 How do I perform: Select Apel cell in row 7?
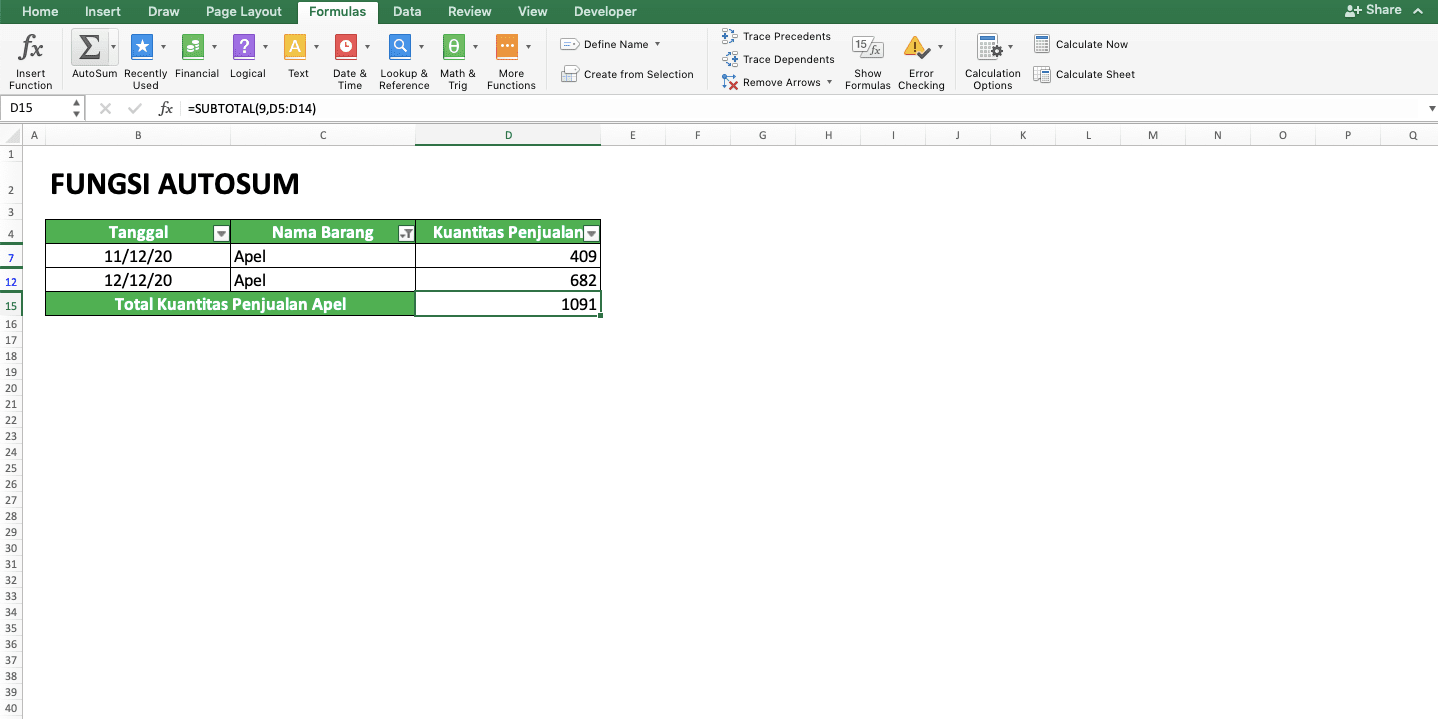coord(323,256)
